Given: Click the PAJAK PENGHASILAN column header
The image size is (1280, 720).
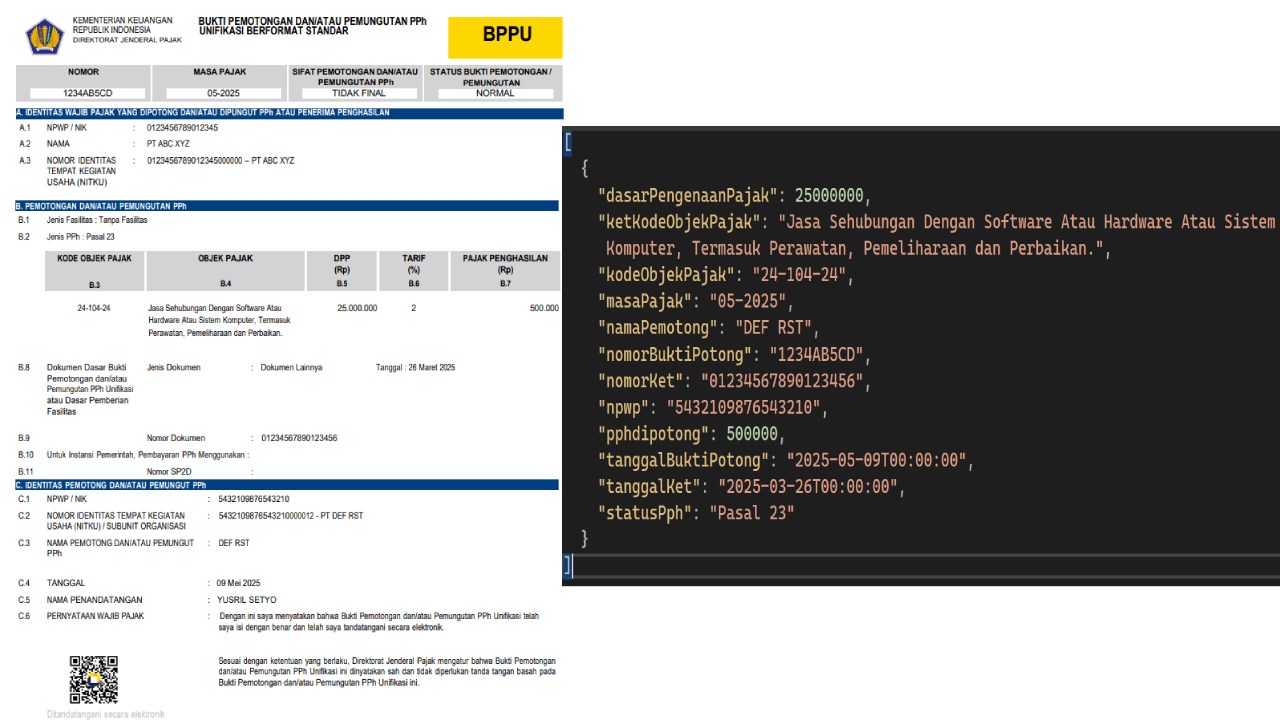Looking at the screenshot, I should 505,271.
